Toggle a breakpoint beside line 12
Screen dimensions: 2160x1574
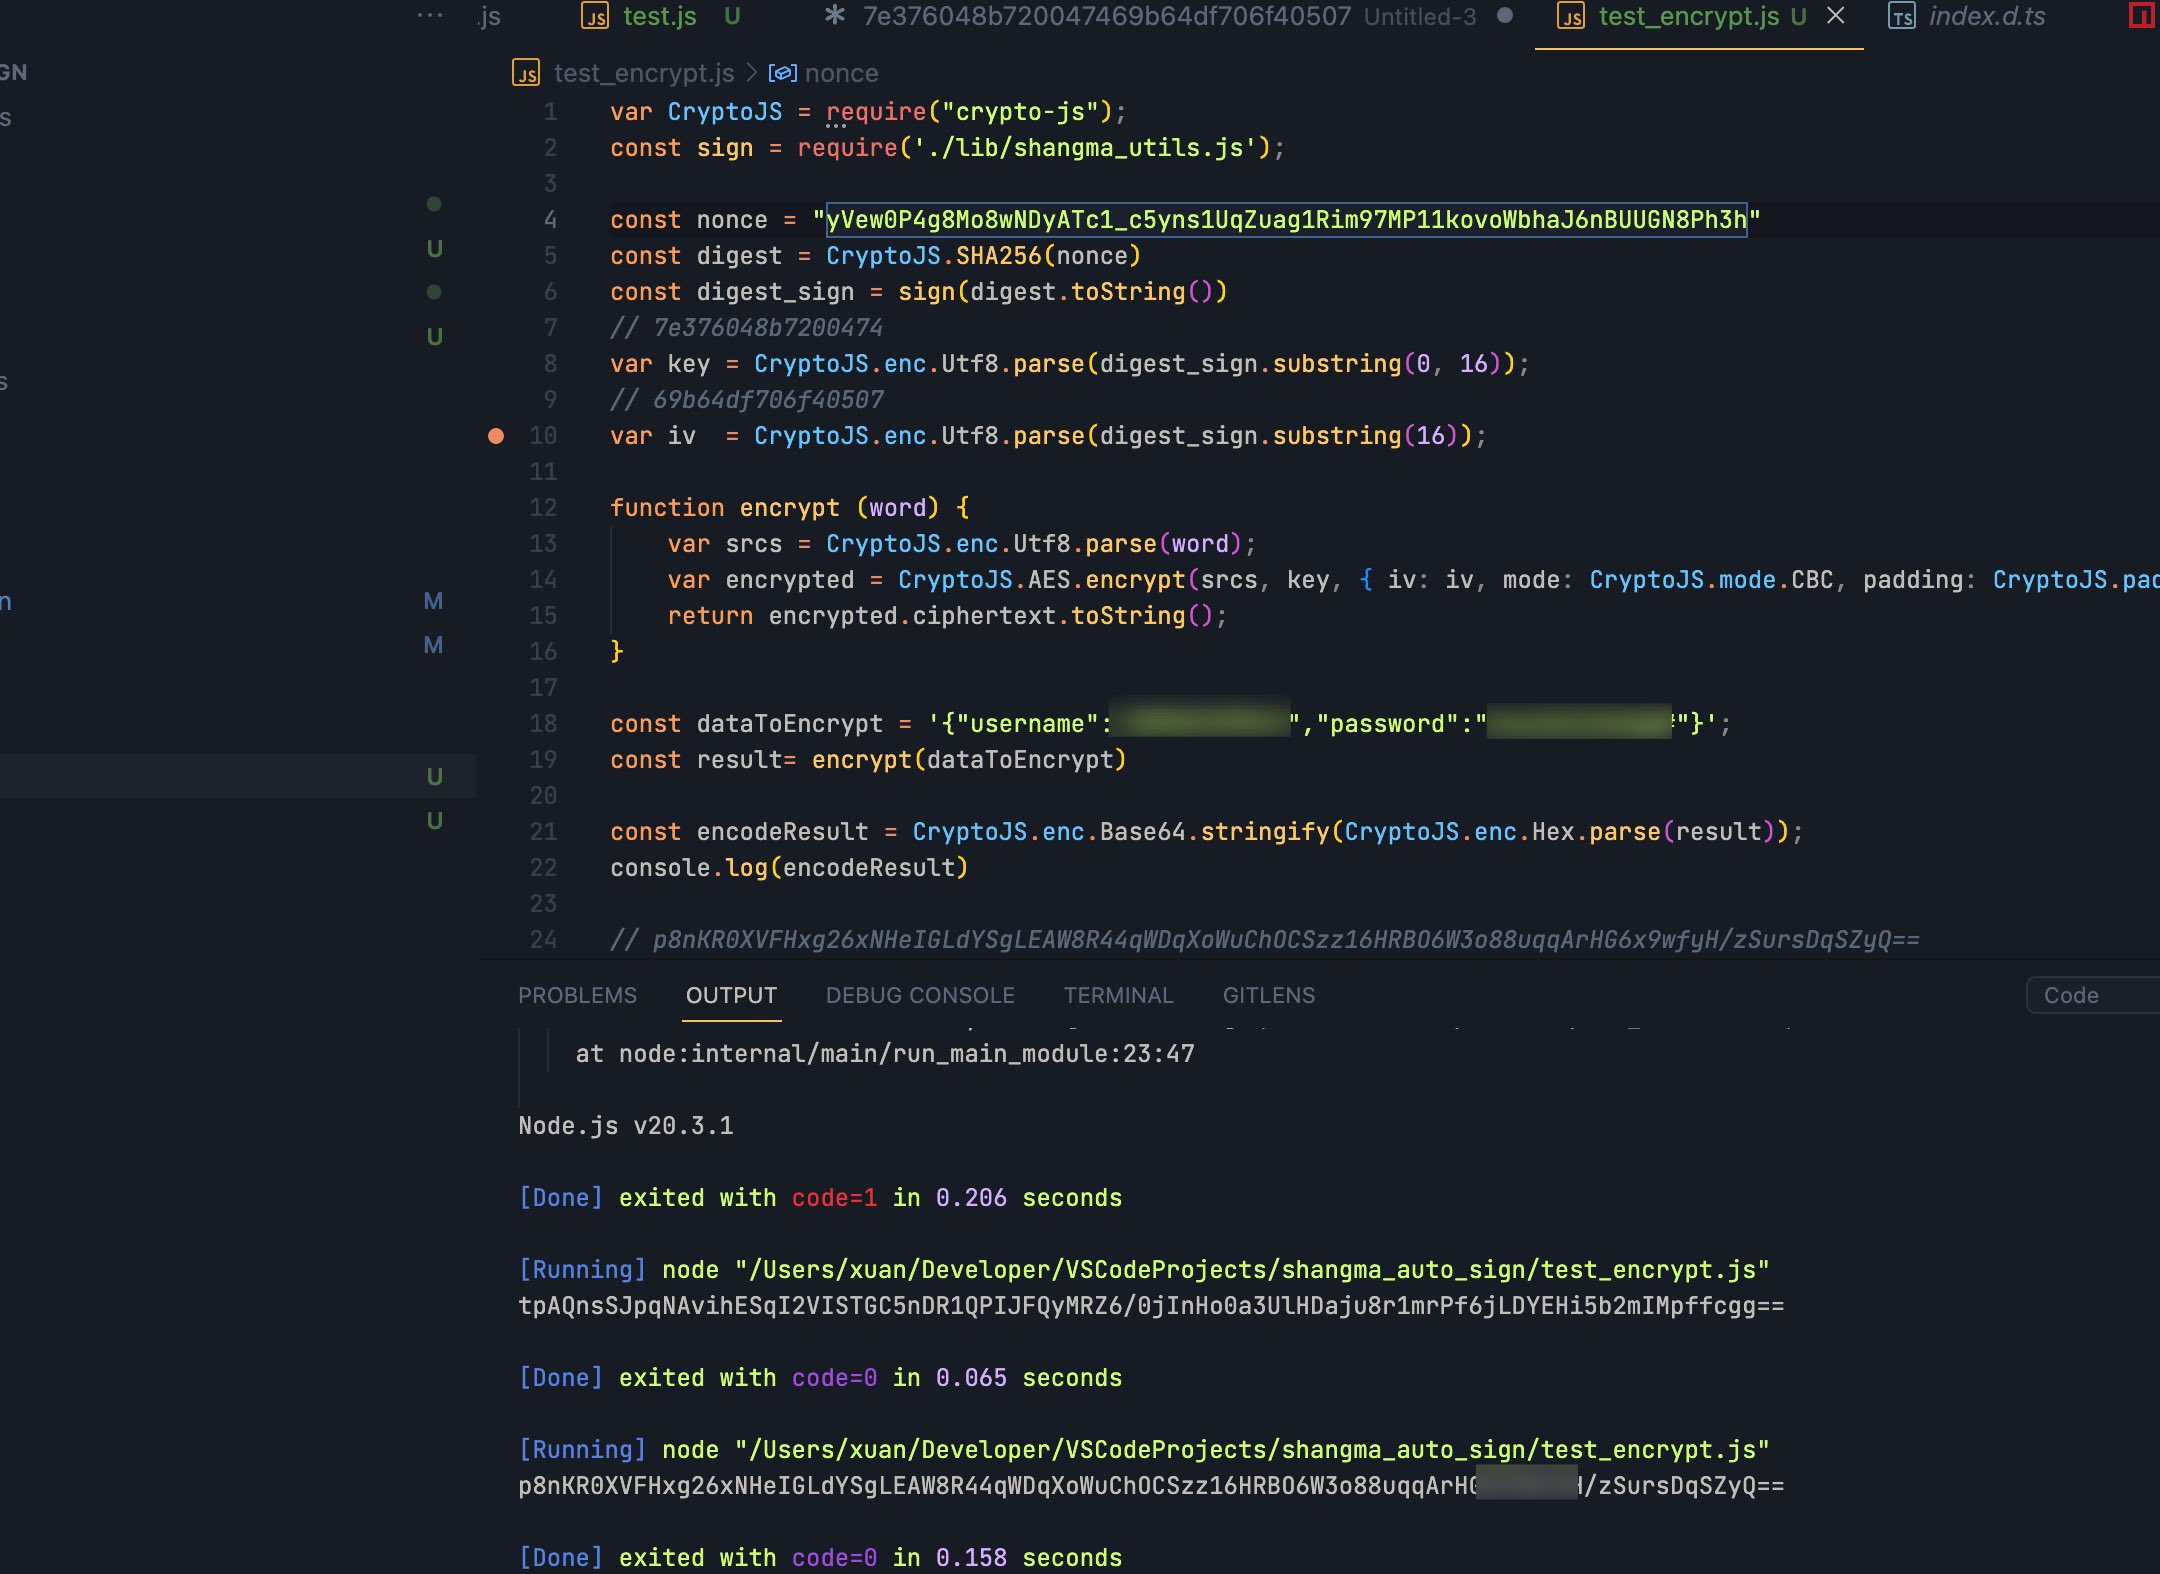click(x=496, y=508)
